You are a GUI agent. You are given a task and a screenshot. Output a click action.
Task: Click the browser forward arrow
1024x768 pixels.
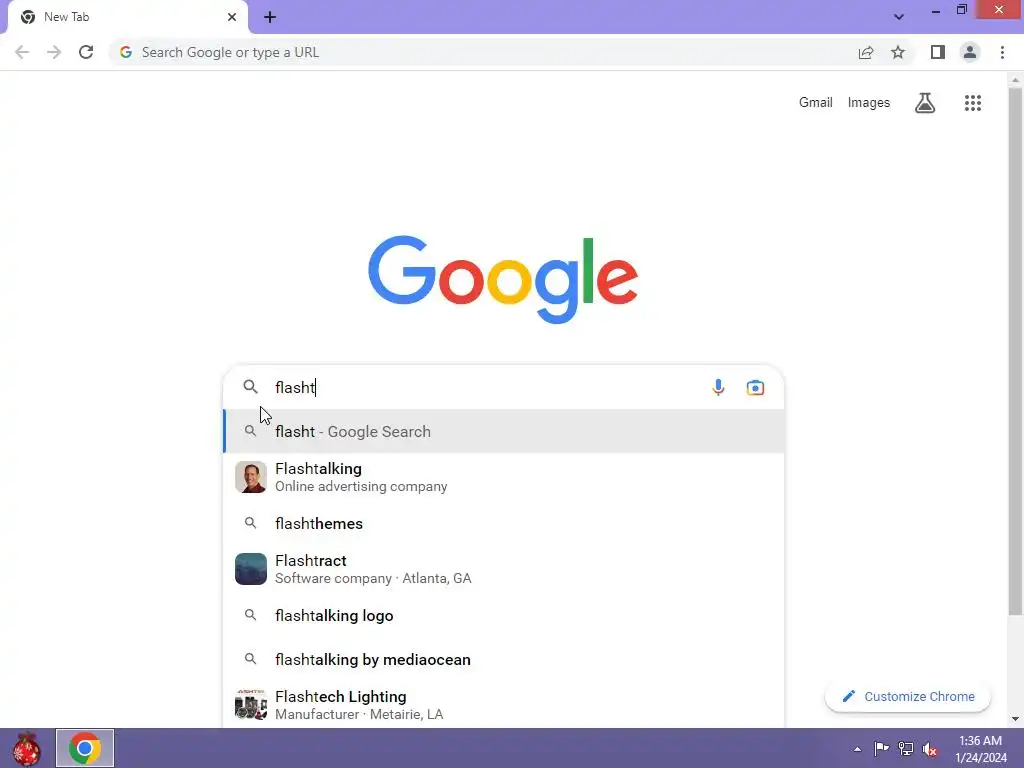tap(54, 52)
